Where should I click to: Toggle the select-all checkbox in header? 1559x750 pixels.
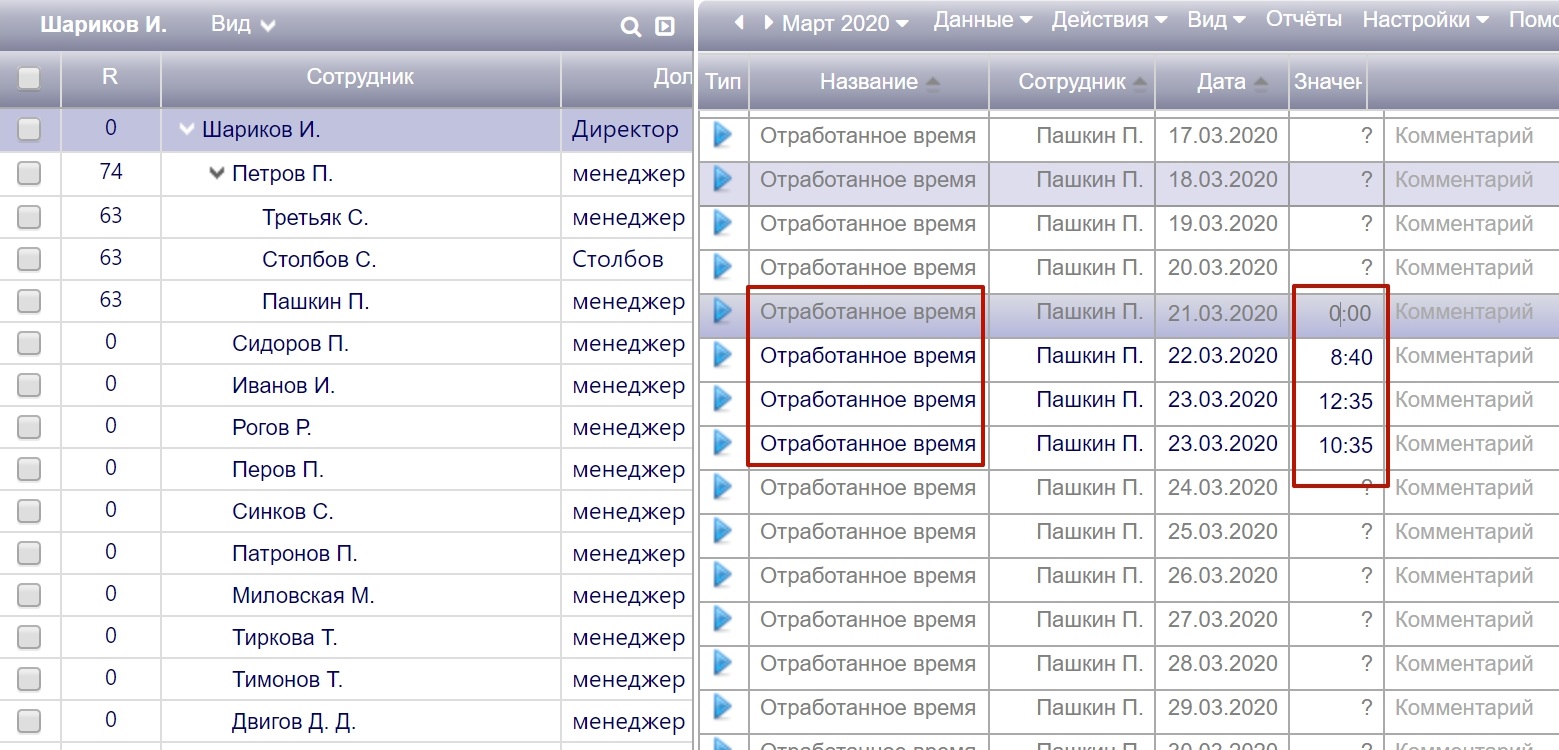pos(29,78)
